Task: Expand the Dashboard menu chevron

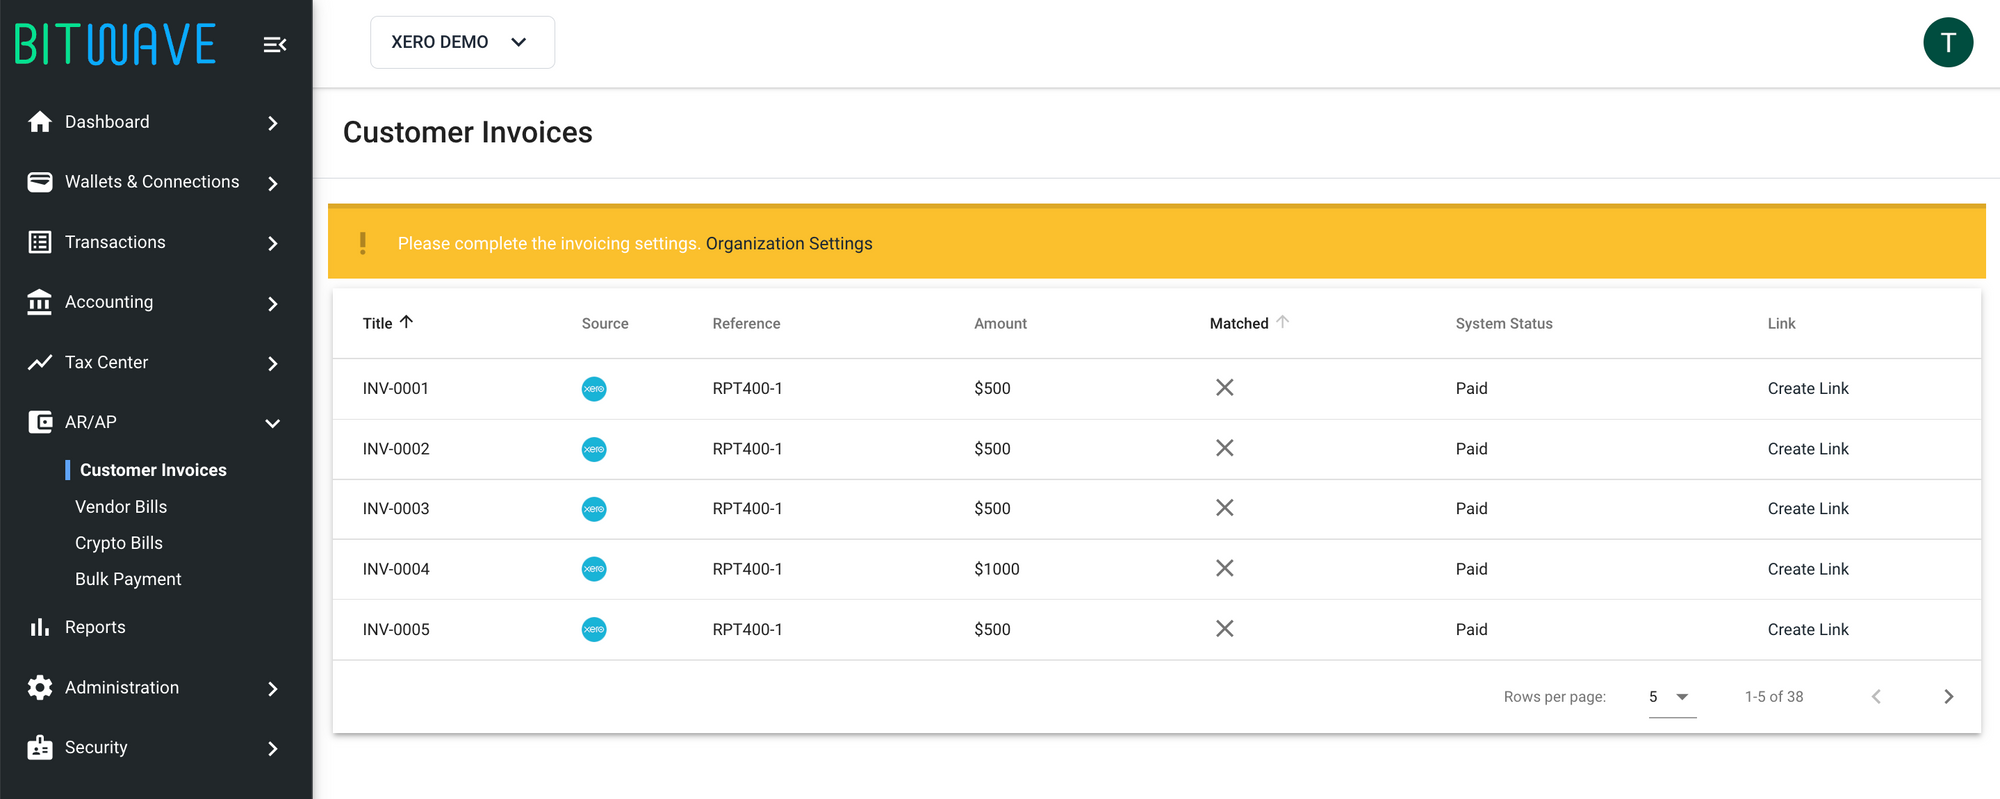Action: click(273, 123)
